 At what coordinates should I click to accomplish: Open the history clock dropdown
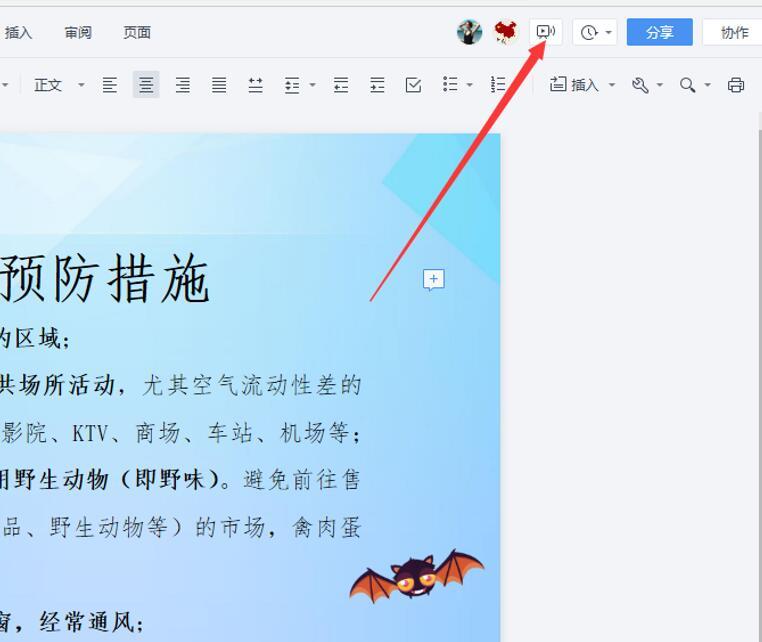(595, 32)
